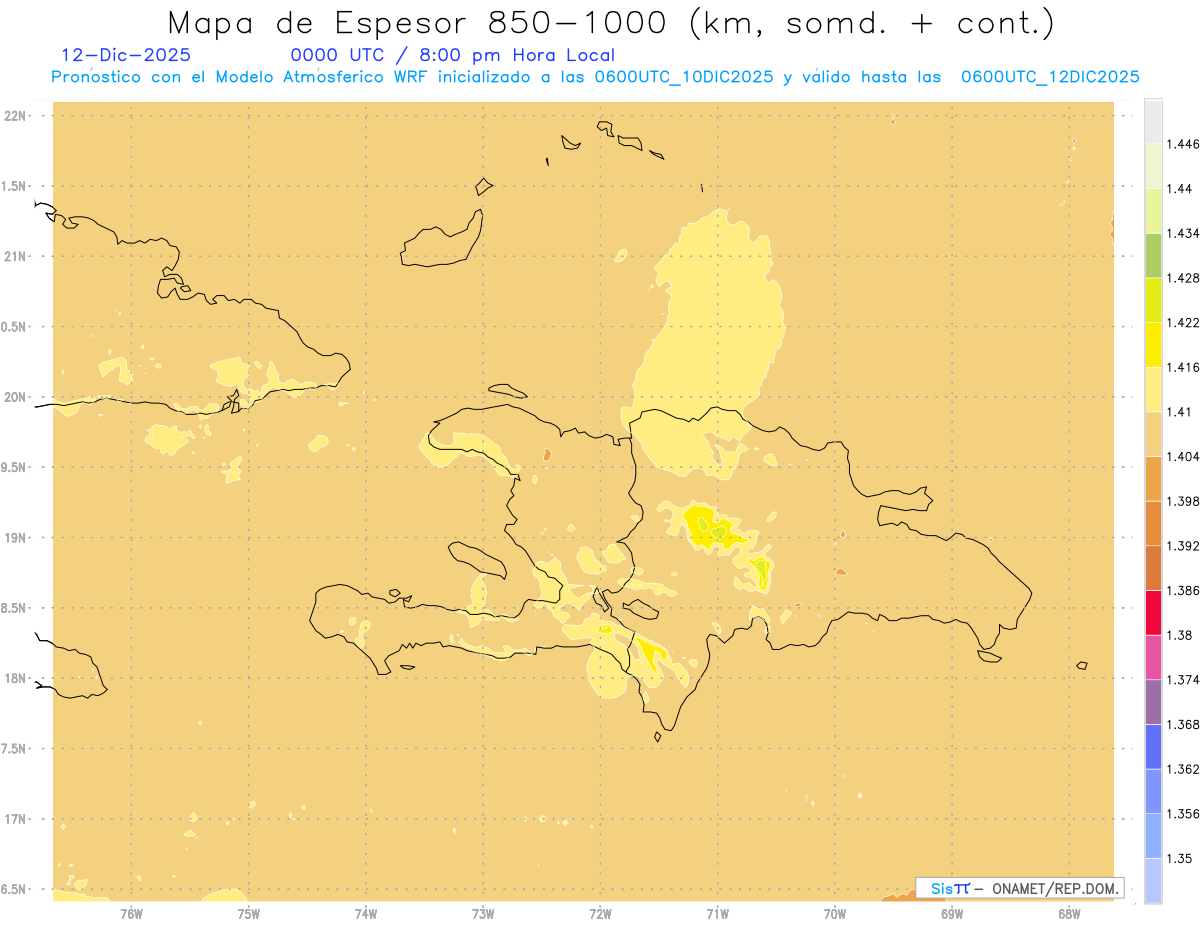The height and width of the screenshot is (927, 1200).
Task: Pick the tan legend swatch between 1.404 and 1.41
Action: point(1153,433)
